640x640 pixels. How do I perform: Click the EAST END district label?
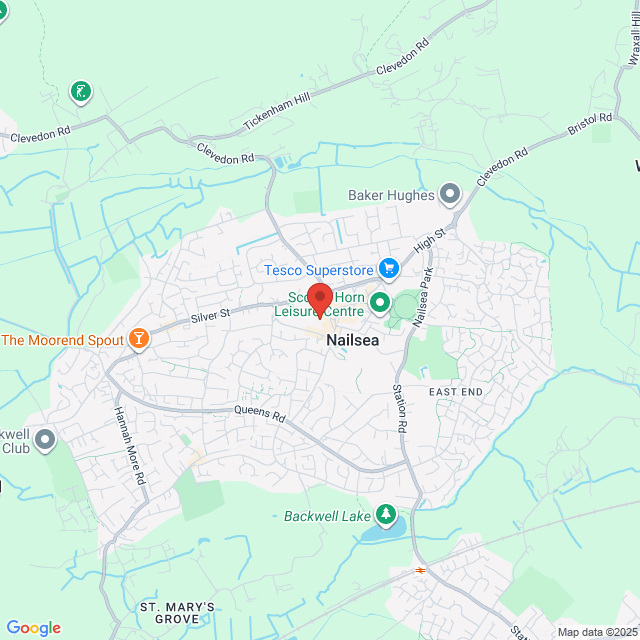[x=456, y=392]
